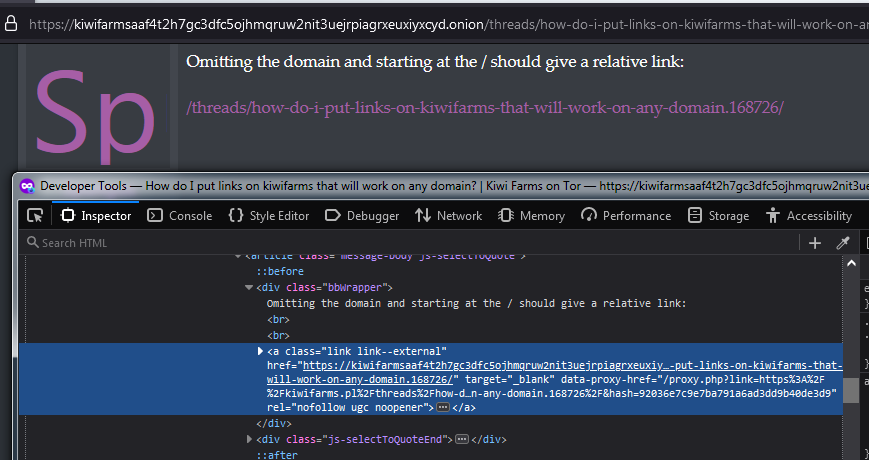This screenshot has height=460, width=869.
Task: Click the rel="nofollow ugc noopener" attribute
Action: point(350,407)
